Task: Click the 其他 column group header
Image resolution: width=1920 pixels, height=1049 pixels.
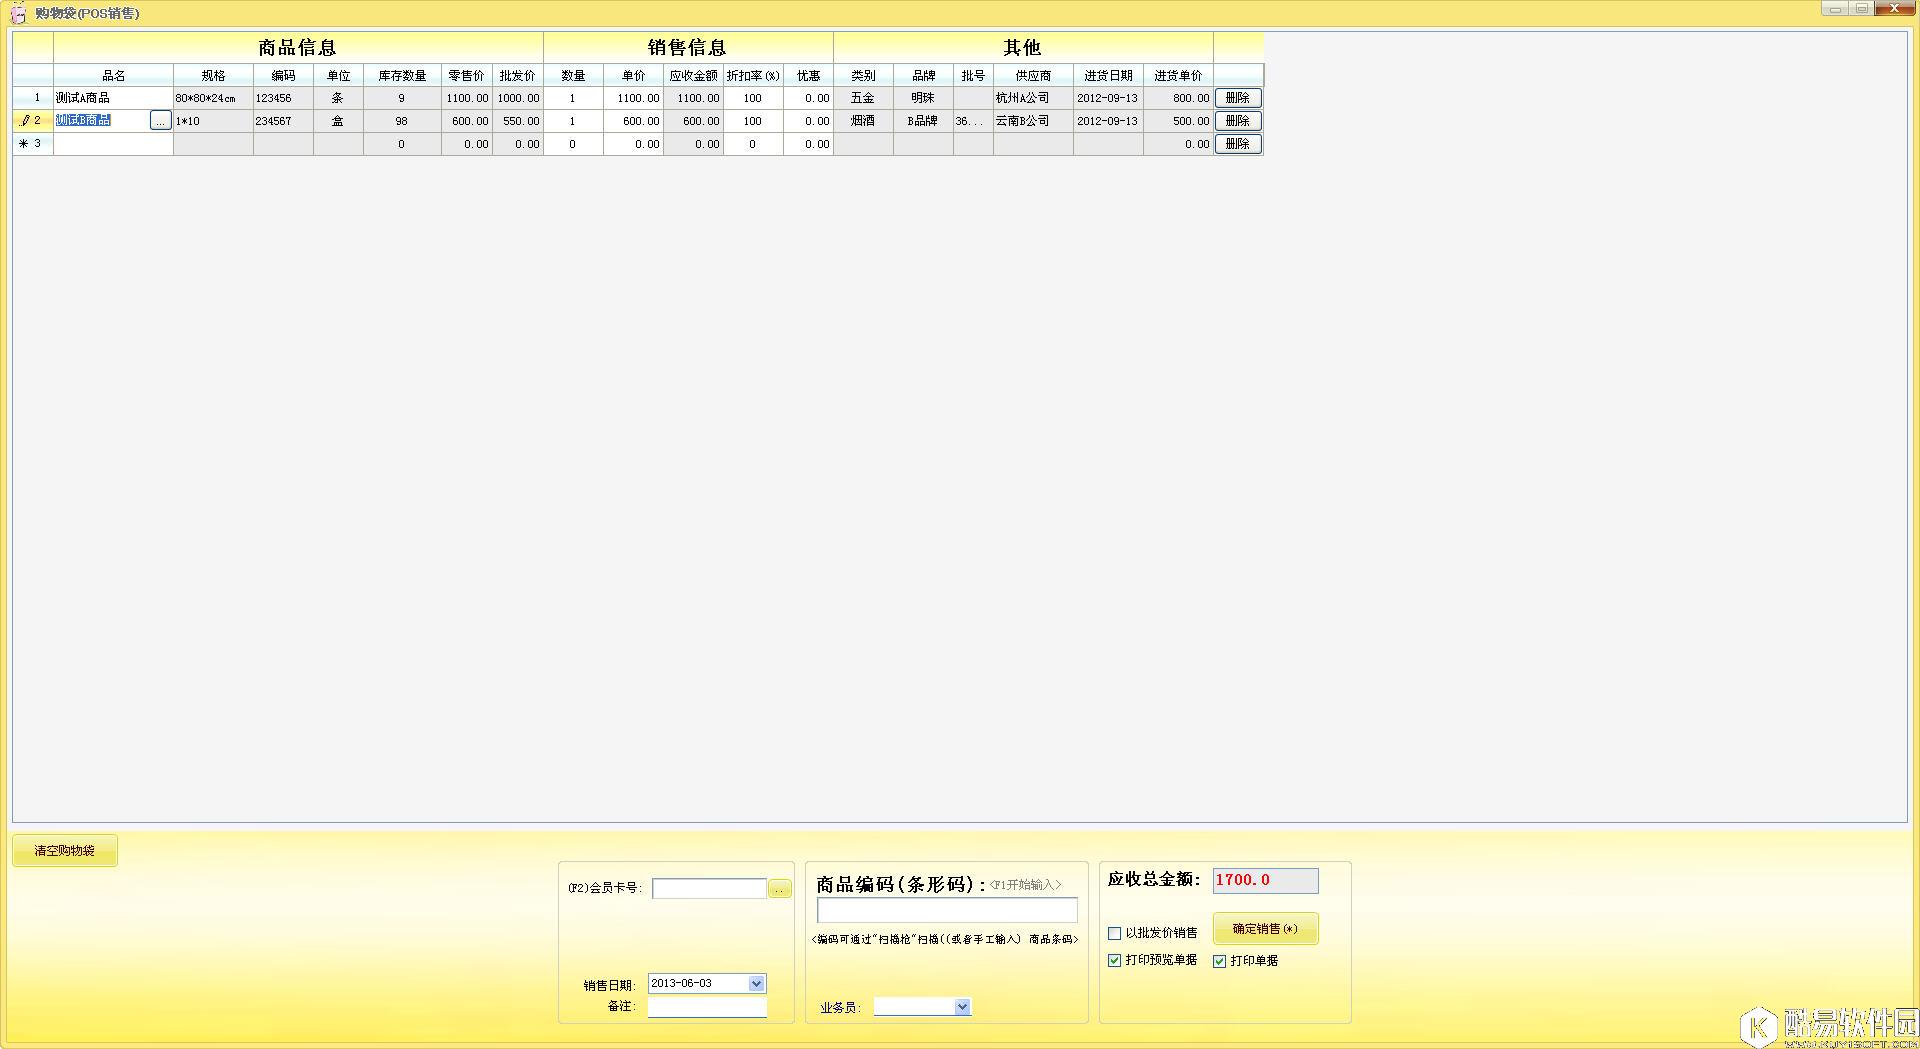Action: pyautogui.click(x=1022, y=46)
